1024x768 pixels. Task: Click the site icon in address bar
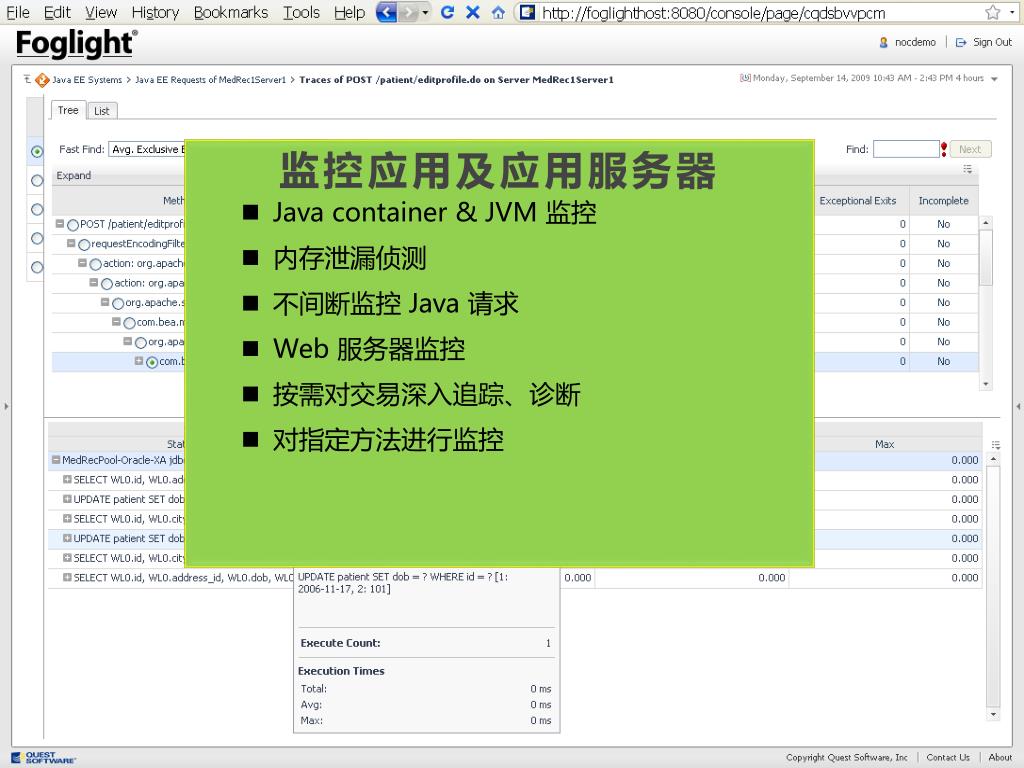pos(528,12)
